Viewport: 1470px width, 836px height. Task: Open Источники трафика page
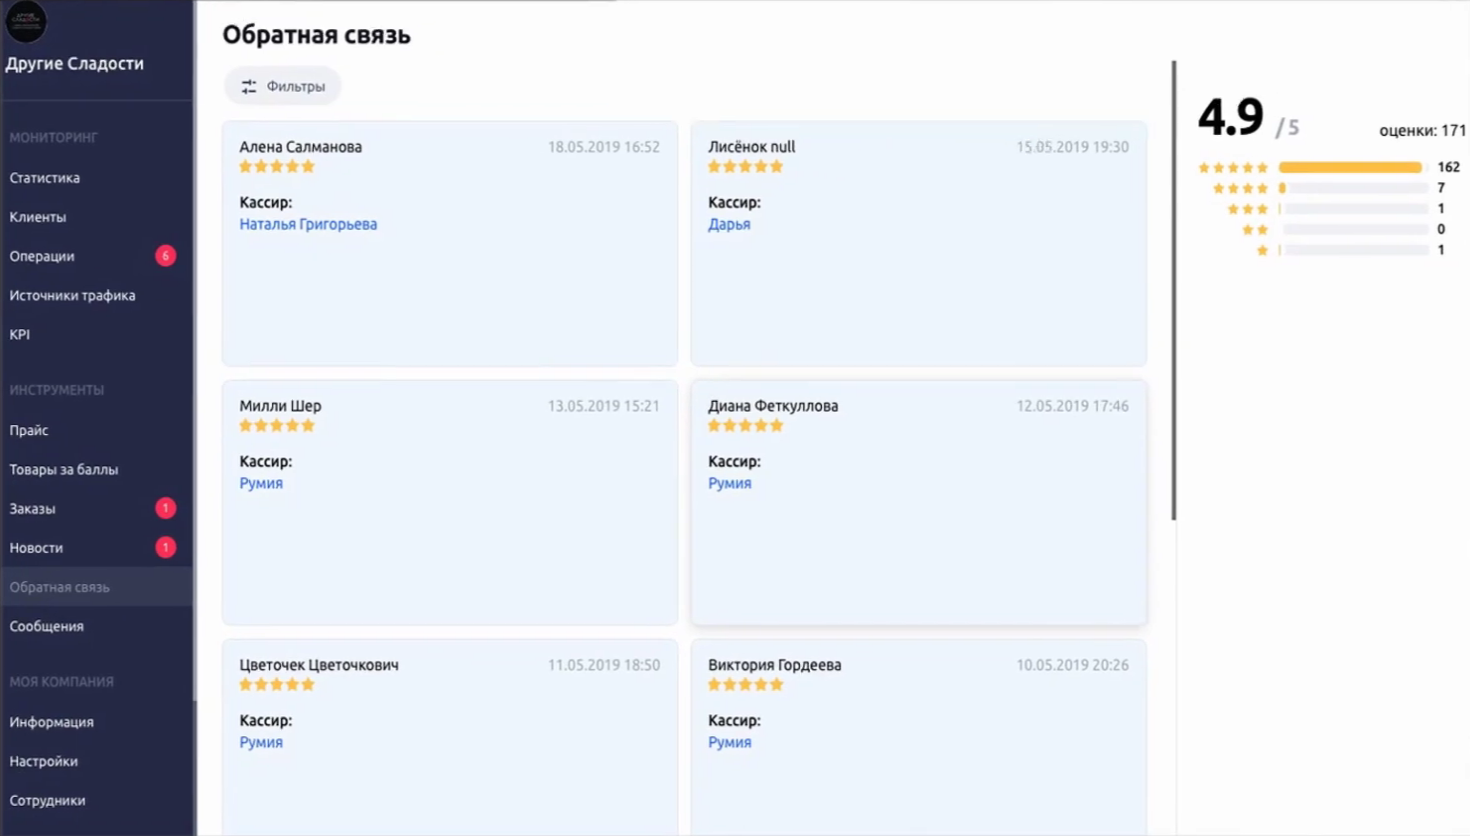click(x=72, y=295)
